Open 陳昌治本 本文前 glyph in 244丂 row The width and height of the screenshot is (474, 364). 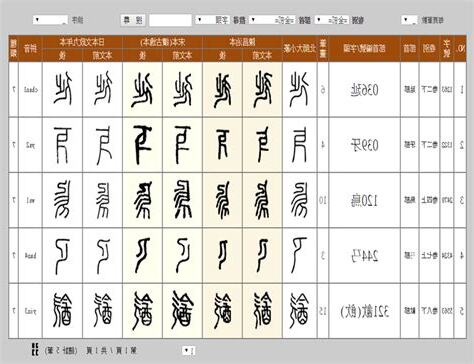pyautogui.click(x=262, y=255)
